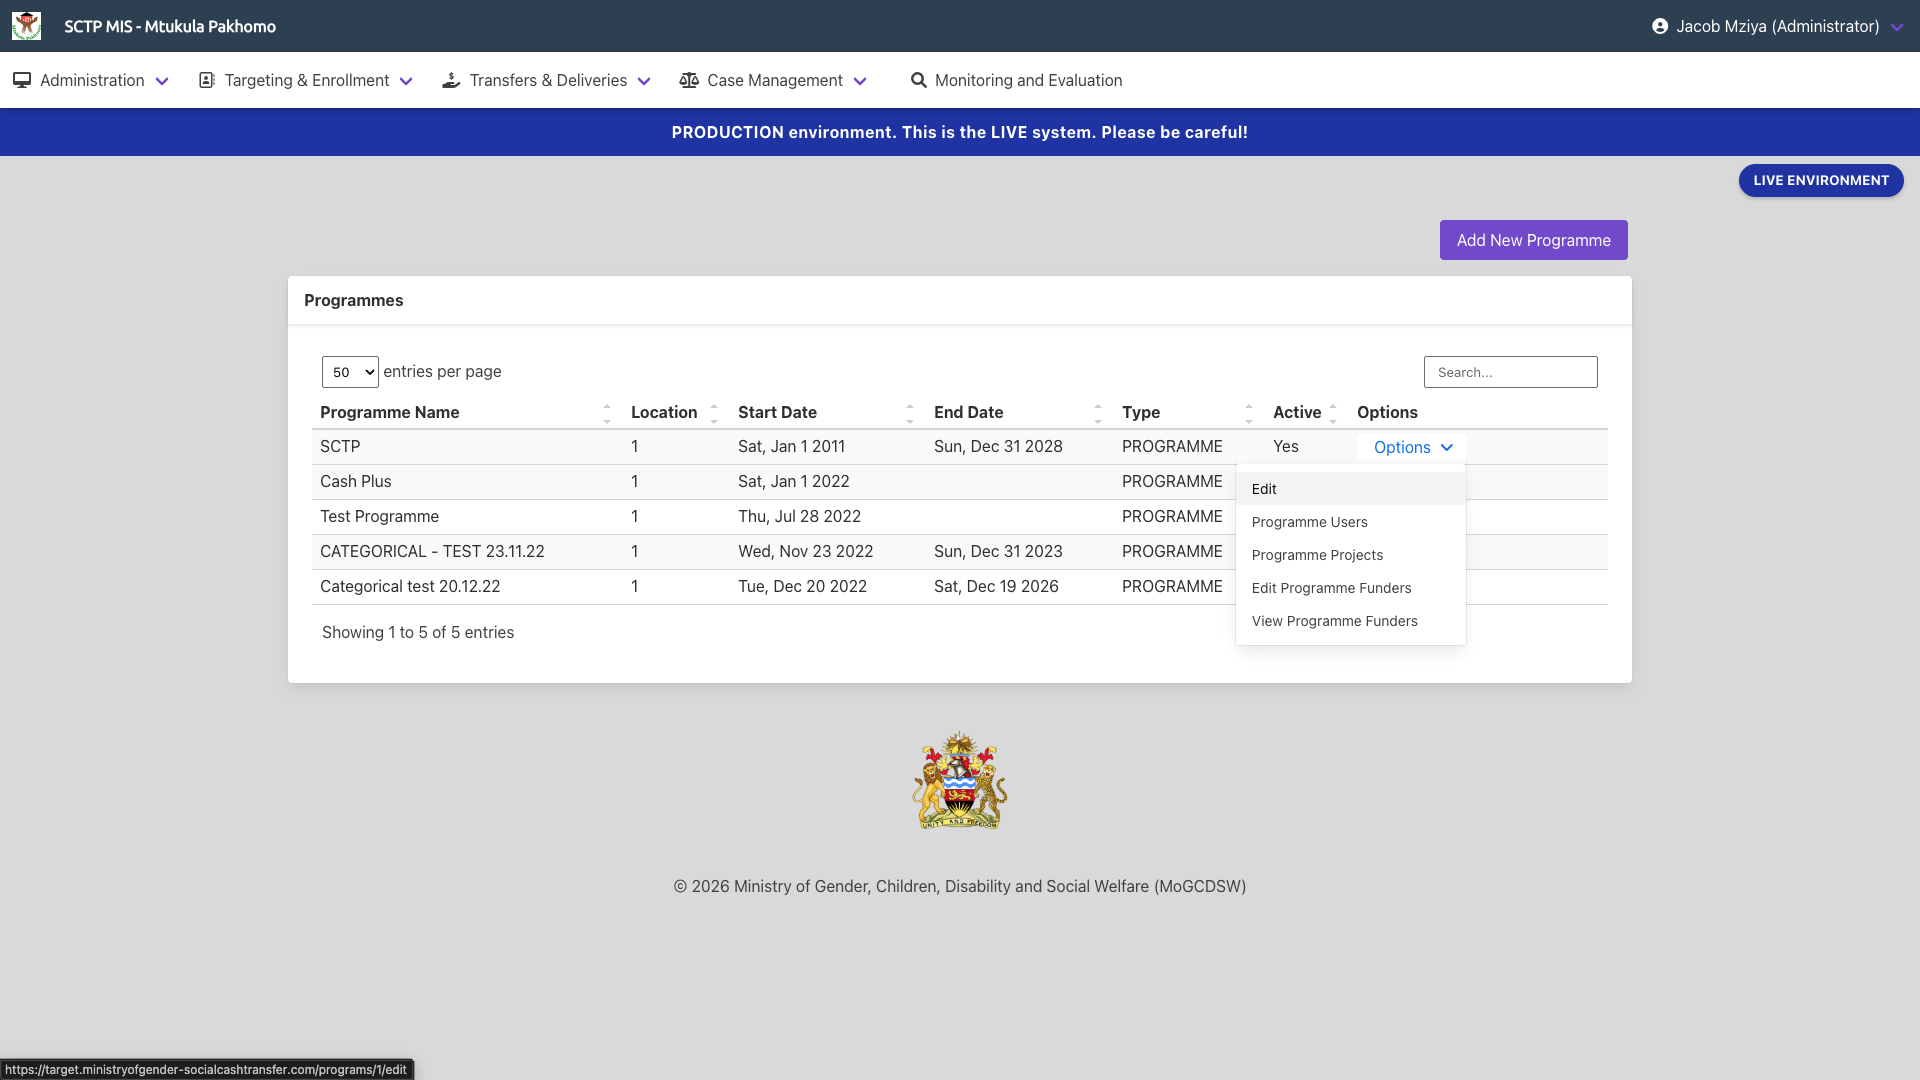Click PROGRAMME type in Cash Plus row
The image size is (1920, 1080).
pos(1172,482)
